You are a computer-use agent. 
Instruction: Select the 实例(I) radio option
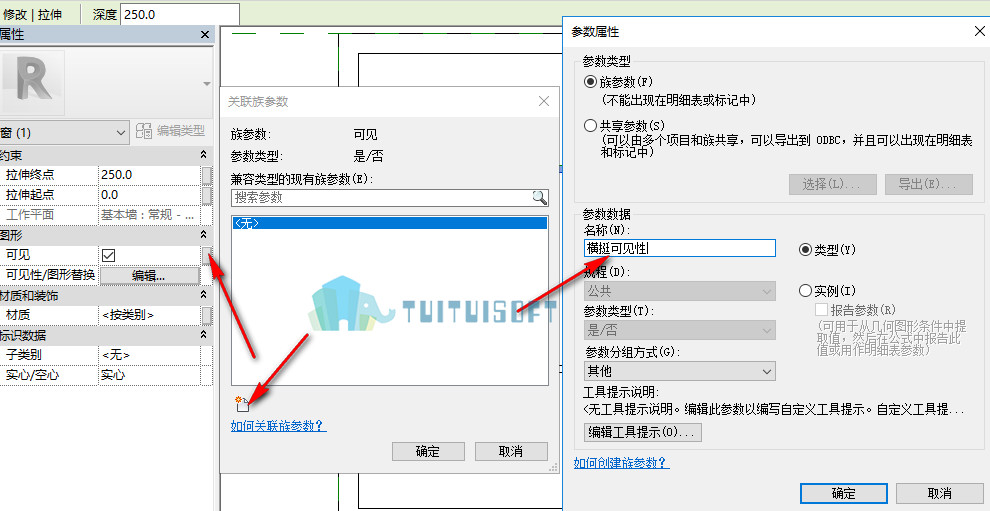click(805, 291)
